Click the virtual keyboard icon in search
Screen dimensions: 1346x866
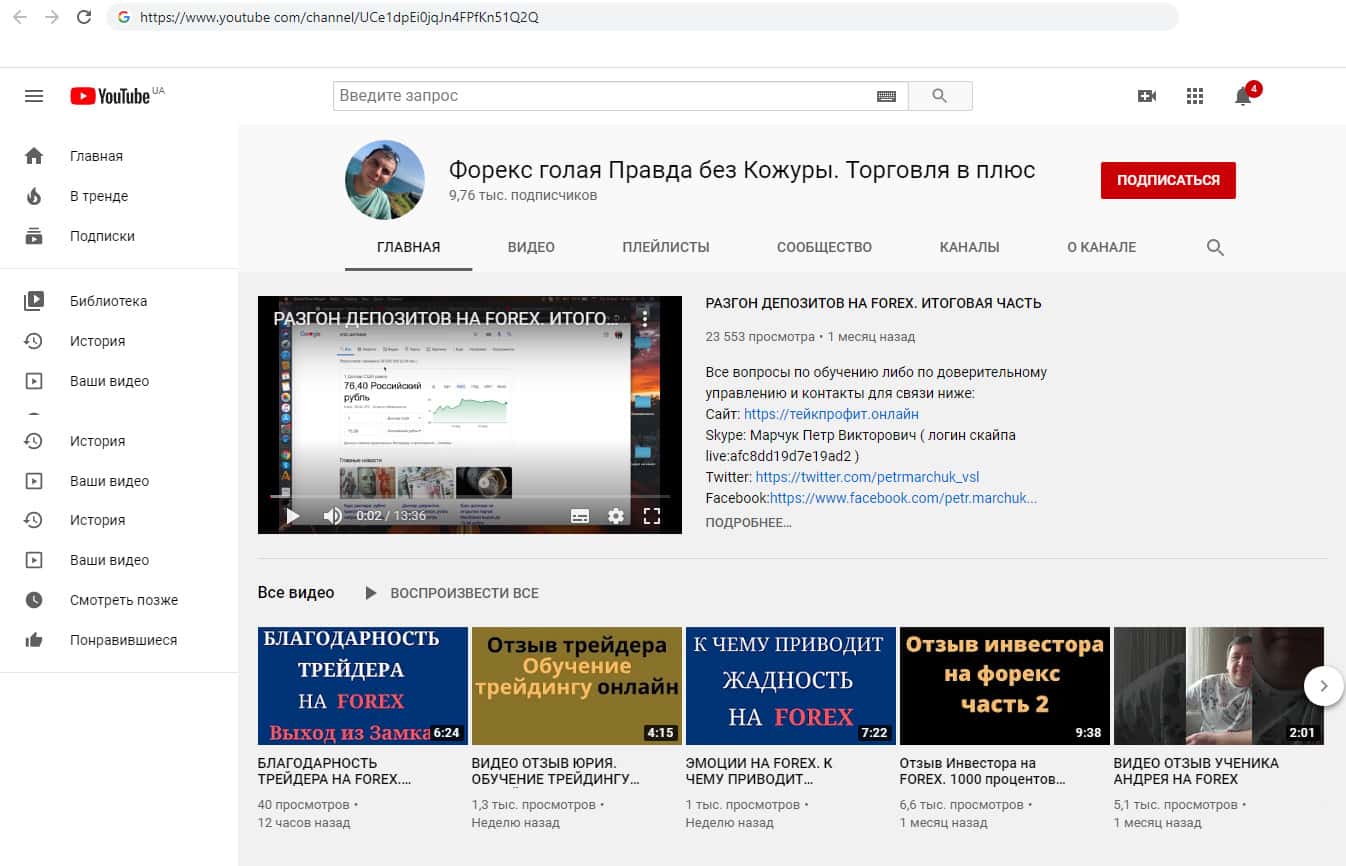click(886, 96)
